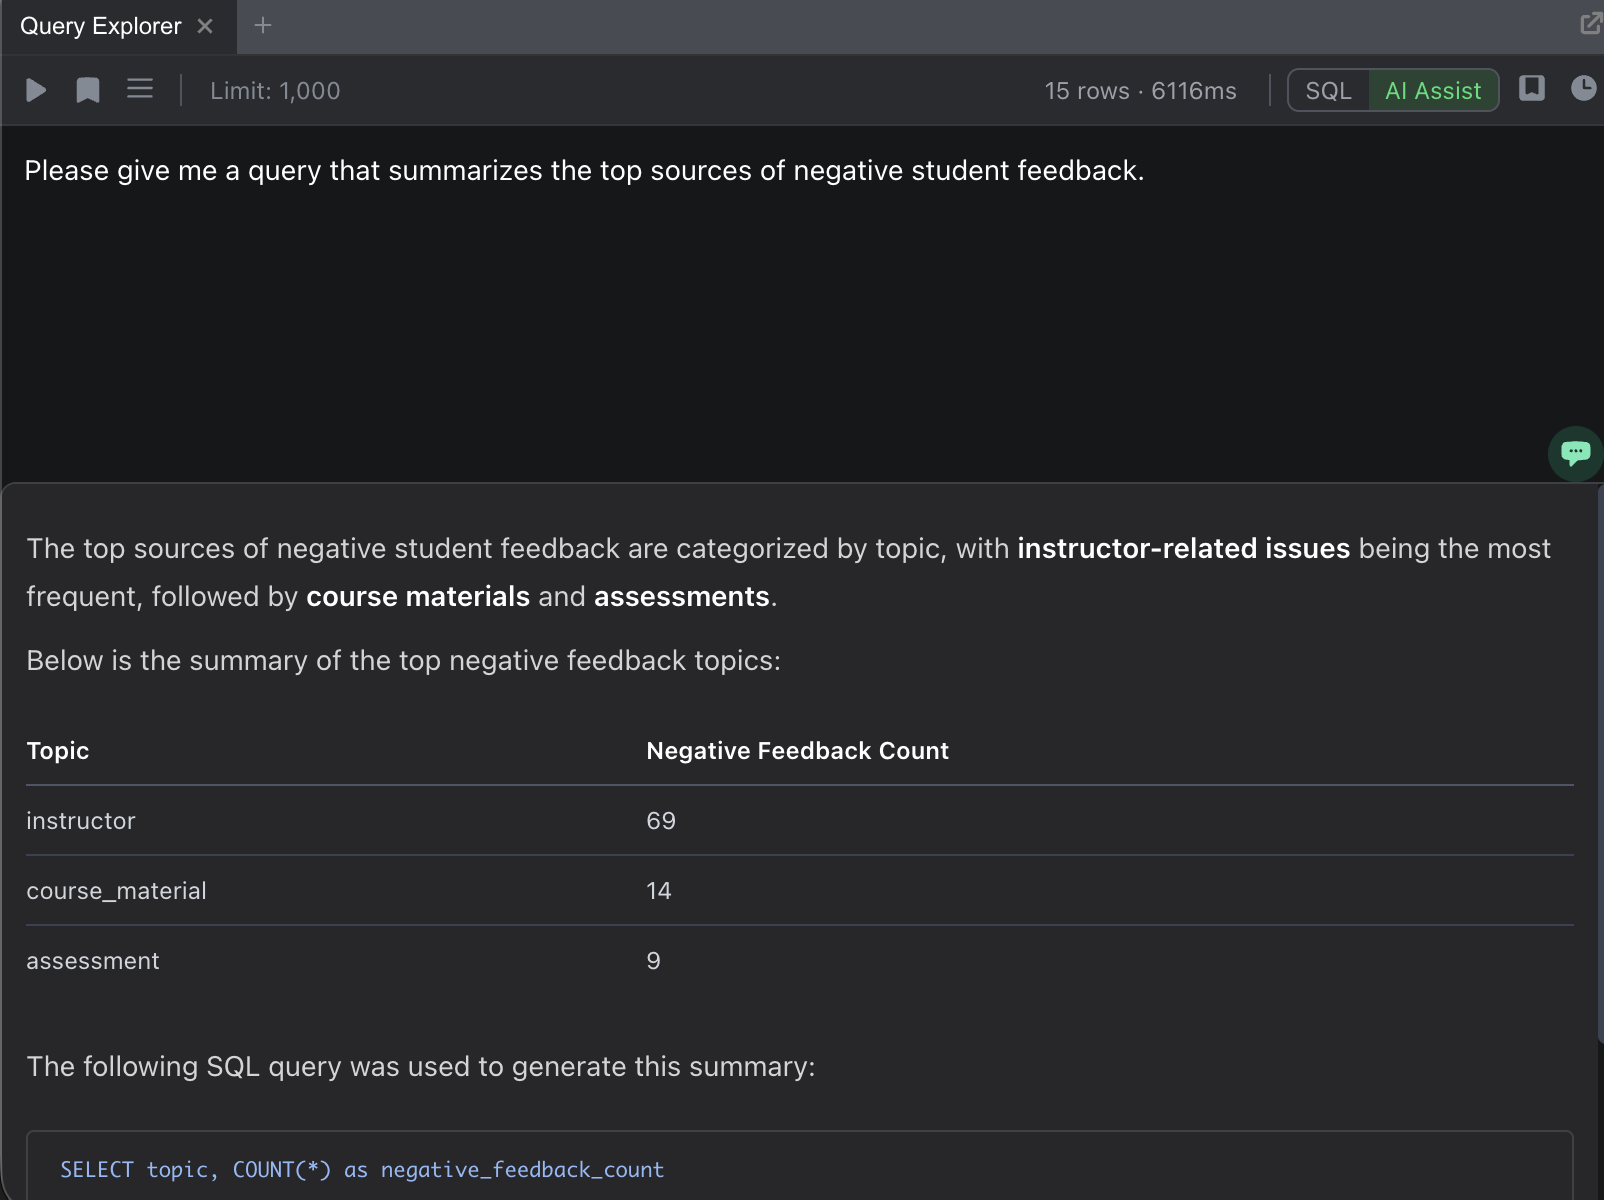Add a new tab with the plus icon

click(263, 26)
